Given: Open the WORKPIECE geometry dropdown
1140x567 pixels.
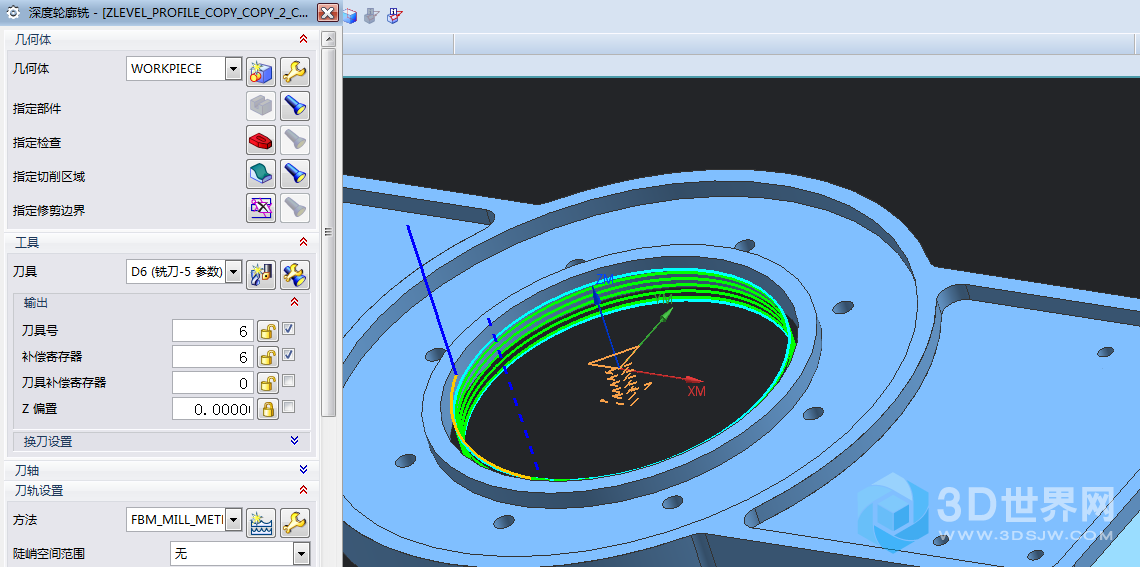Looking at the screenshot, I should click(234, 69).
